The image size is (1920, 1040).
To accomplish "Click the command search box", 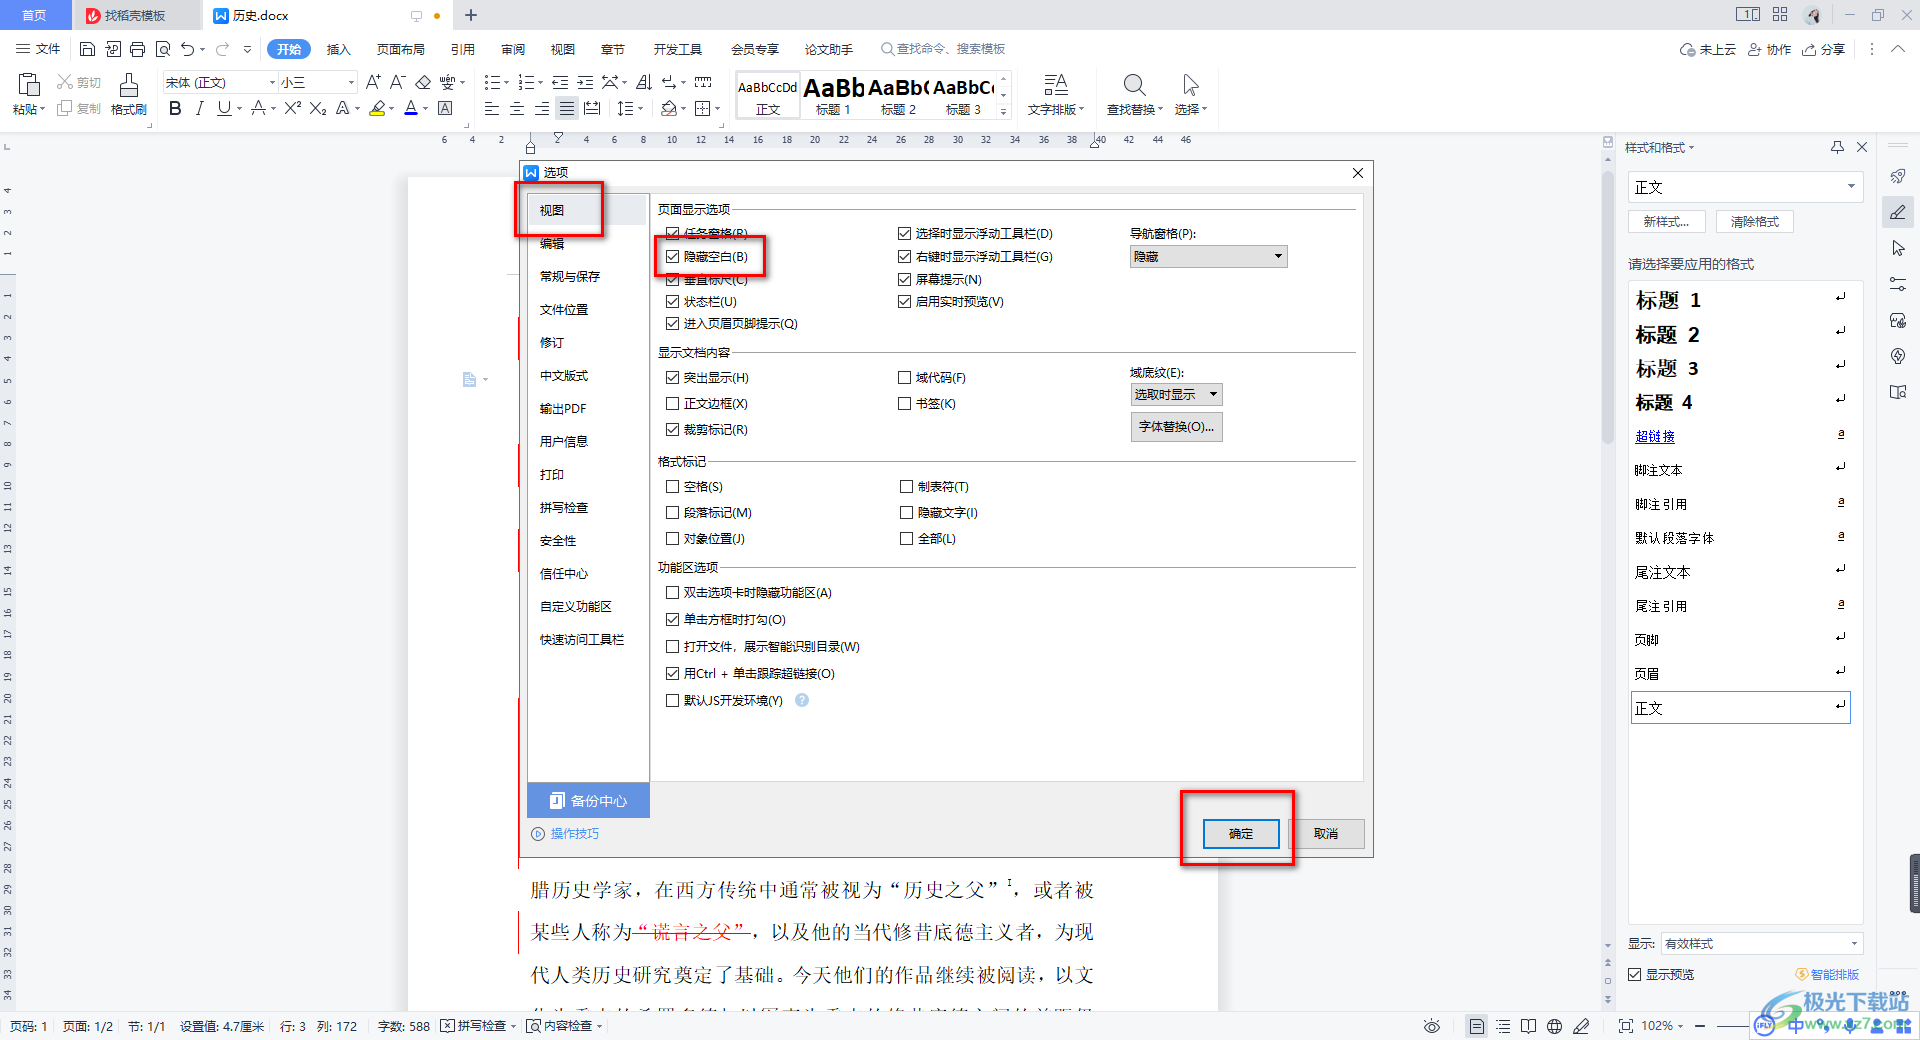I will click(x=943, y=49).
